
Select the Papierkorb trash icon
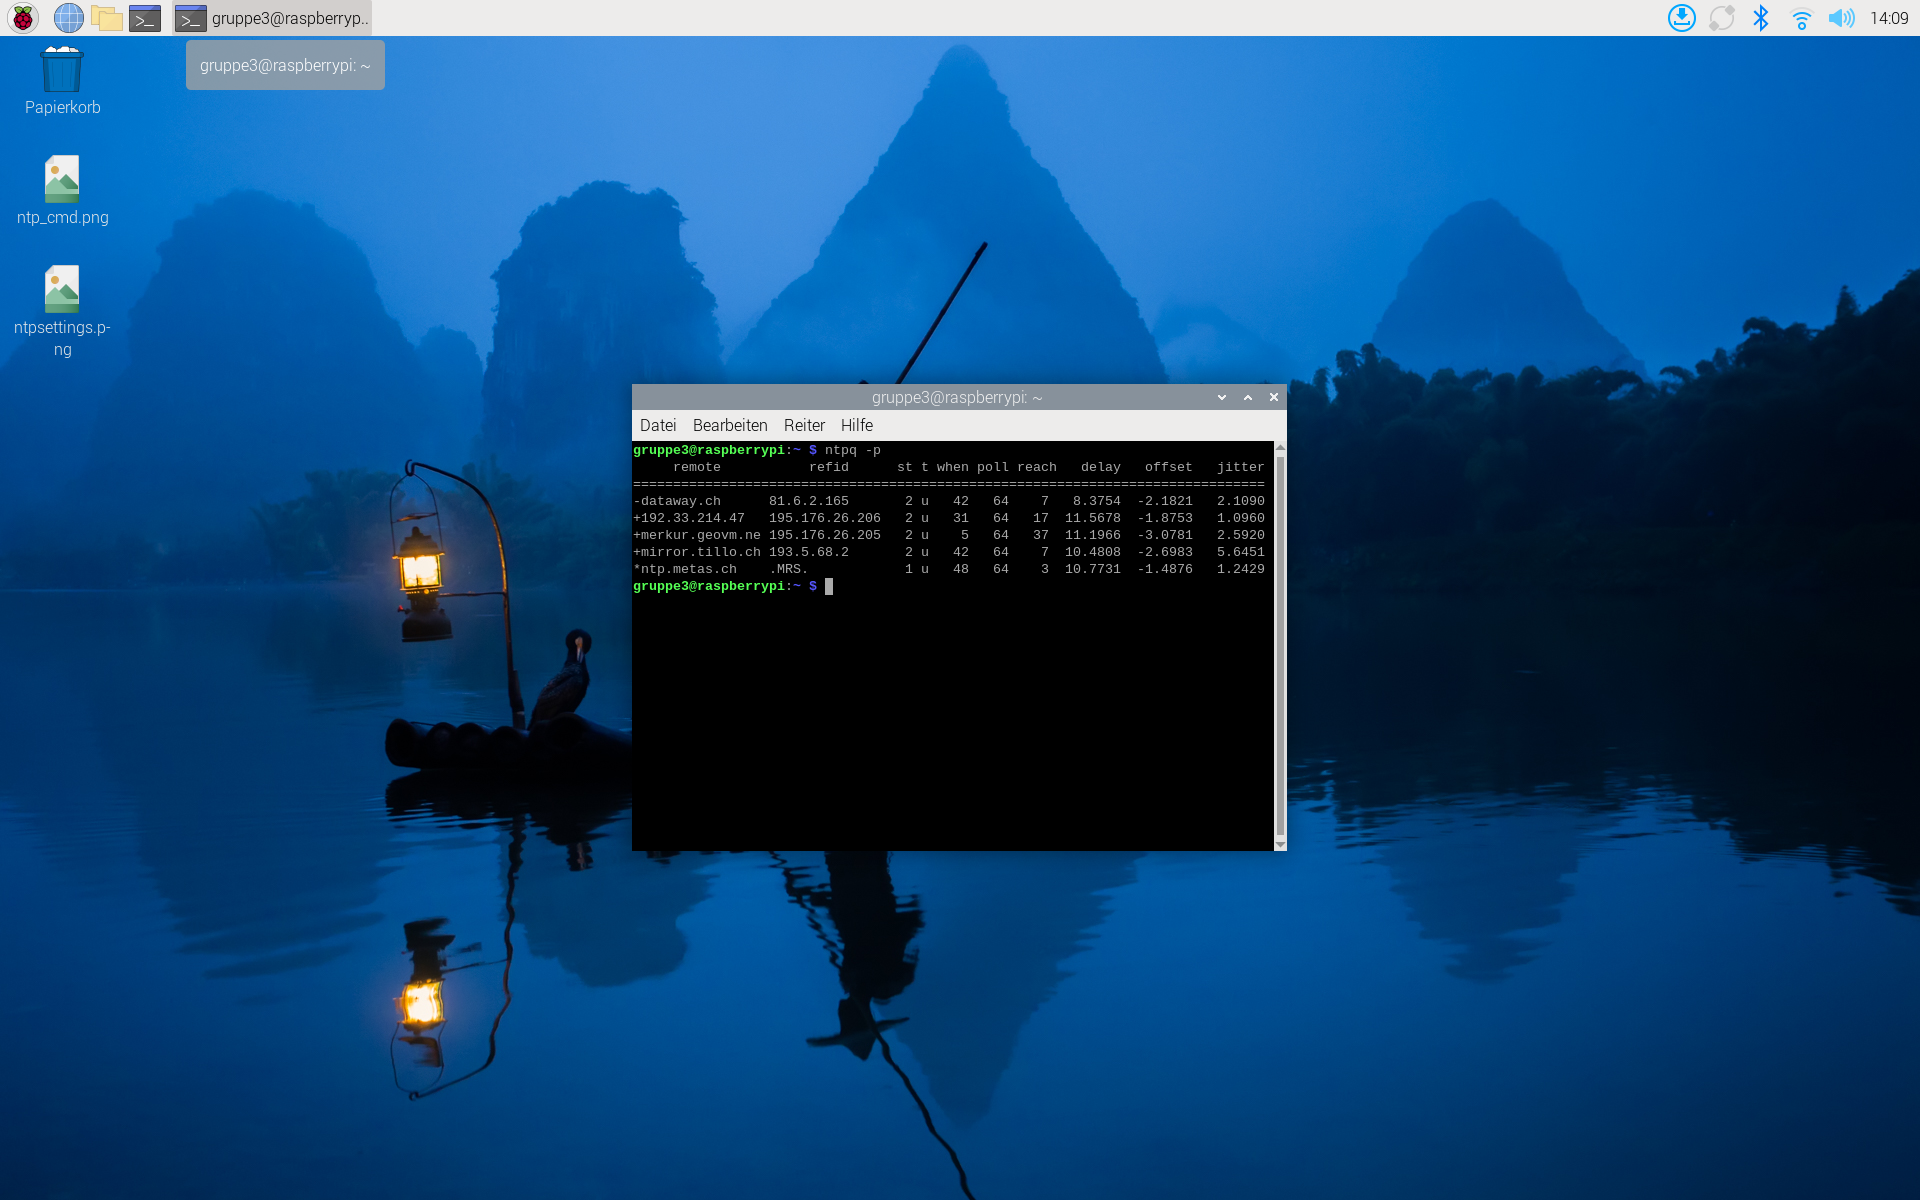pos(62,71)
